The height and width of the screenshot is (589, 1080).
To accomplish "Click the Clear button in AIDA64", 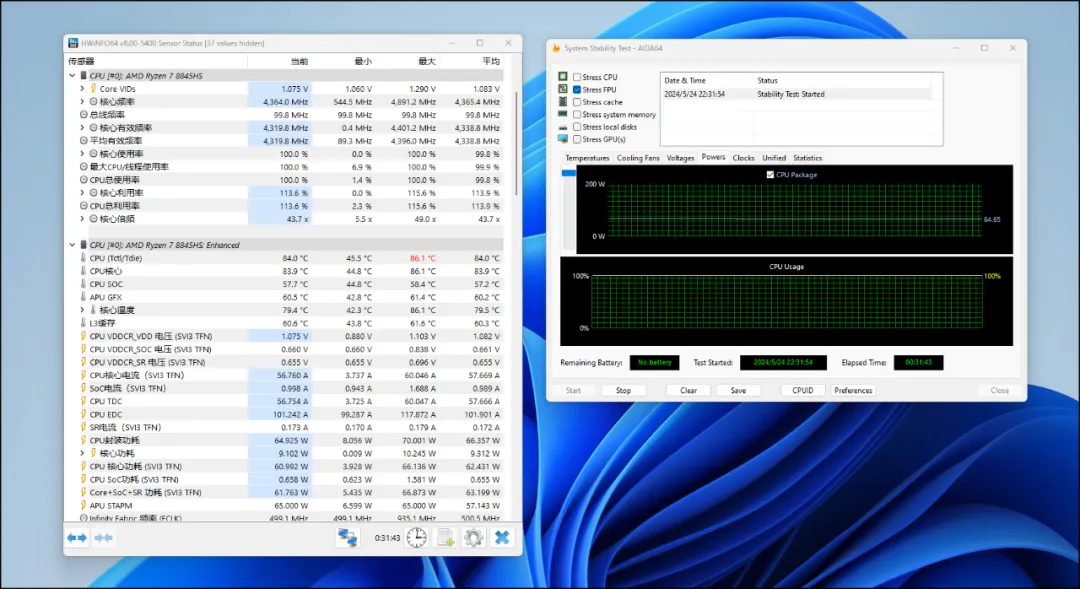I will click(689, 390).
